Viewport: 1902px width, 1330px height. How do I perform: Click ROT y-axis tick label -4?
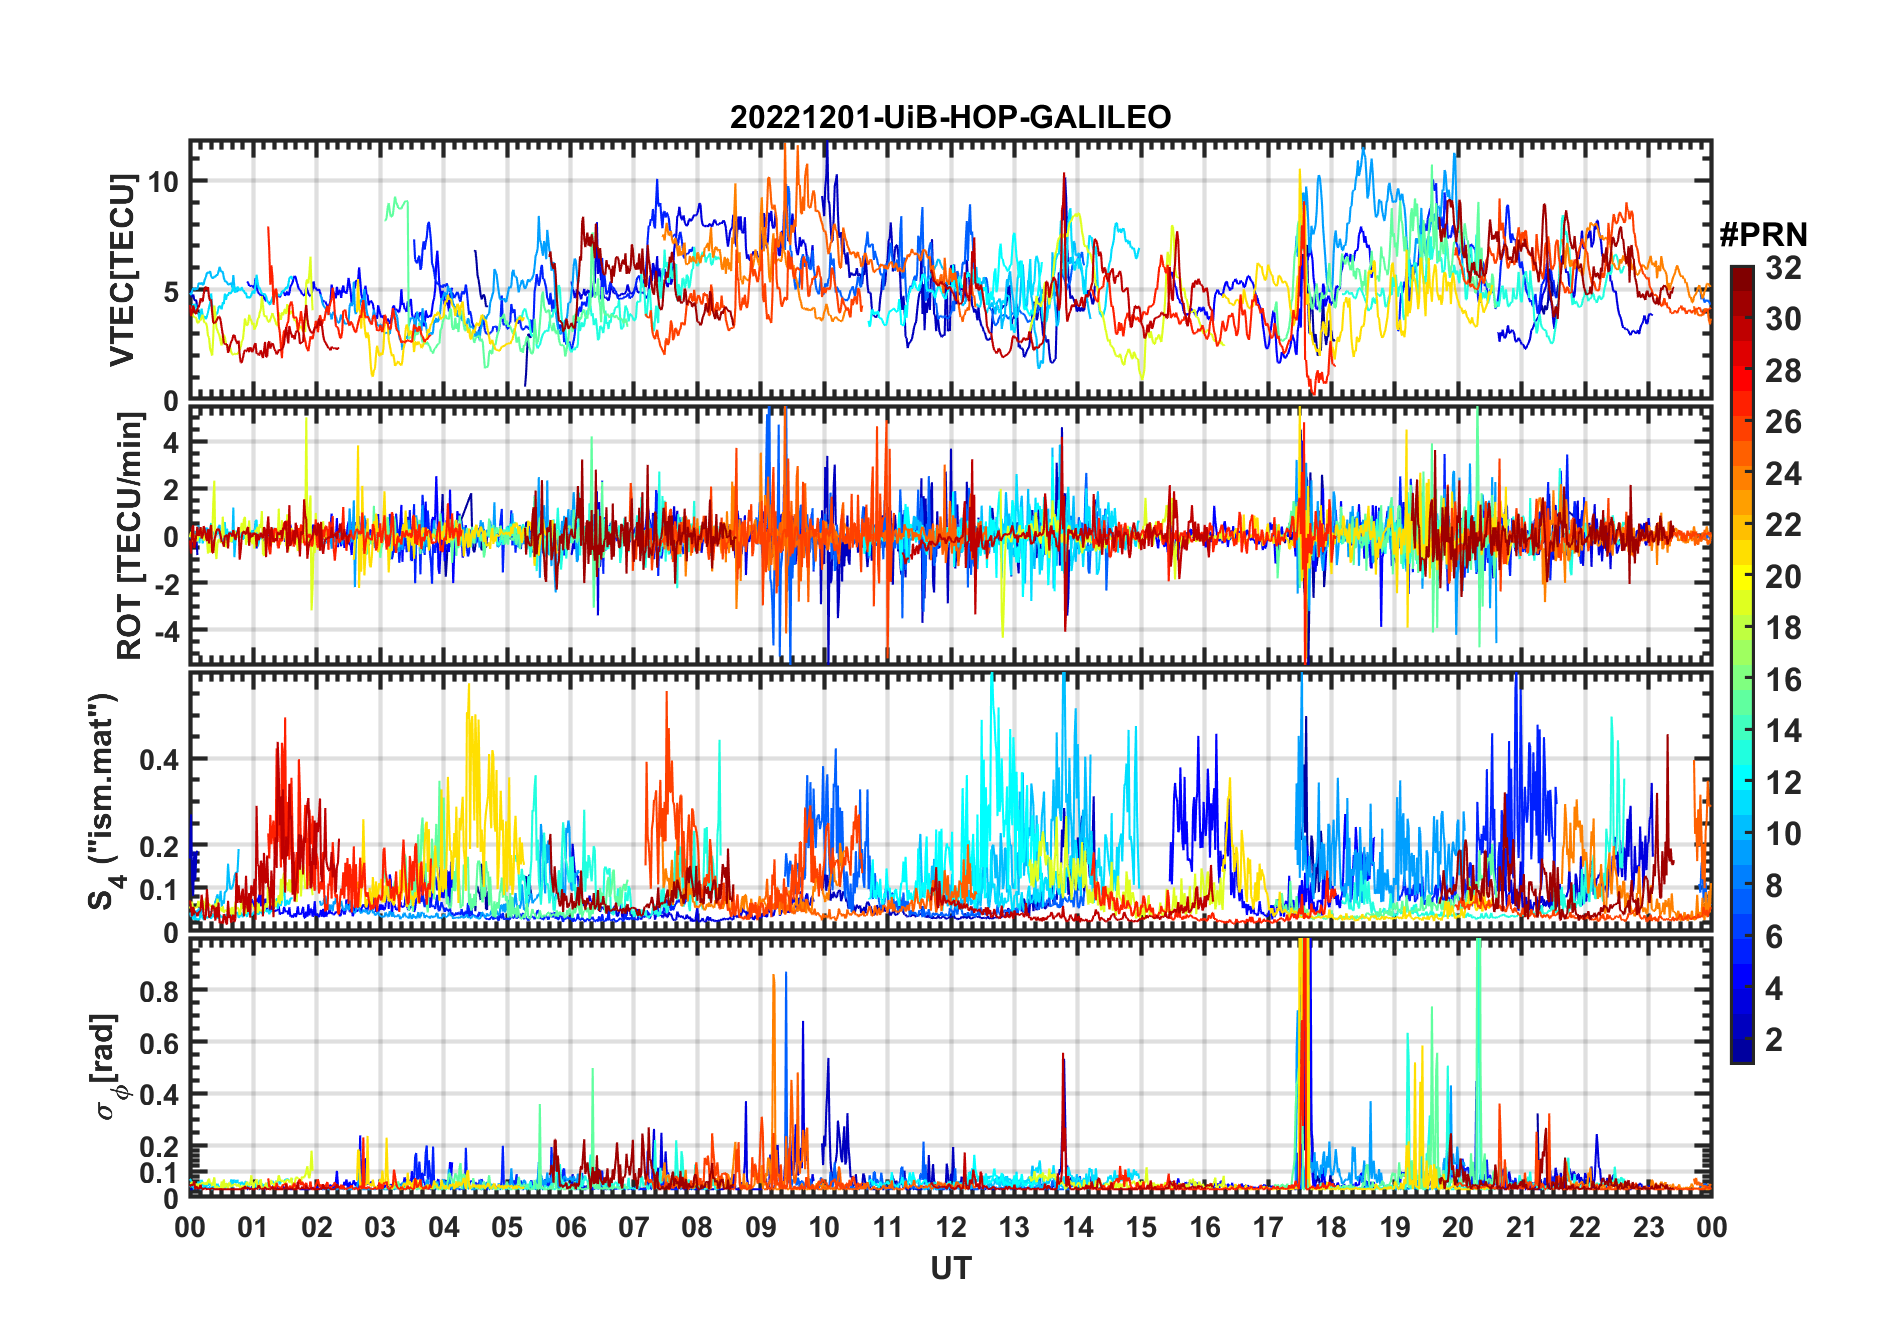pos(165,632)
